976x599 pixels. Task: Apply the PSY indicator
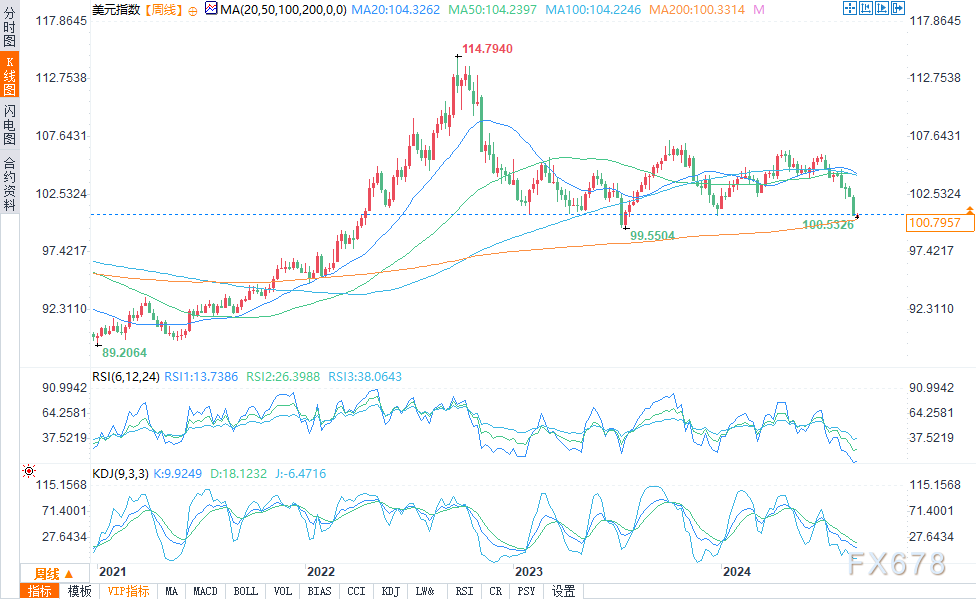[526, 591]
